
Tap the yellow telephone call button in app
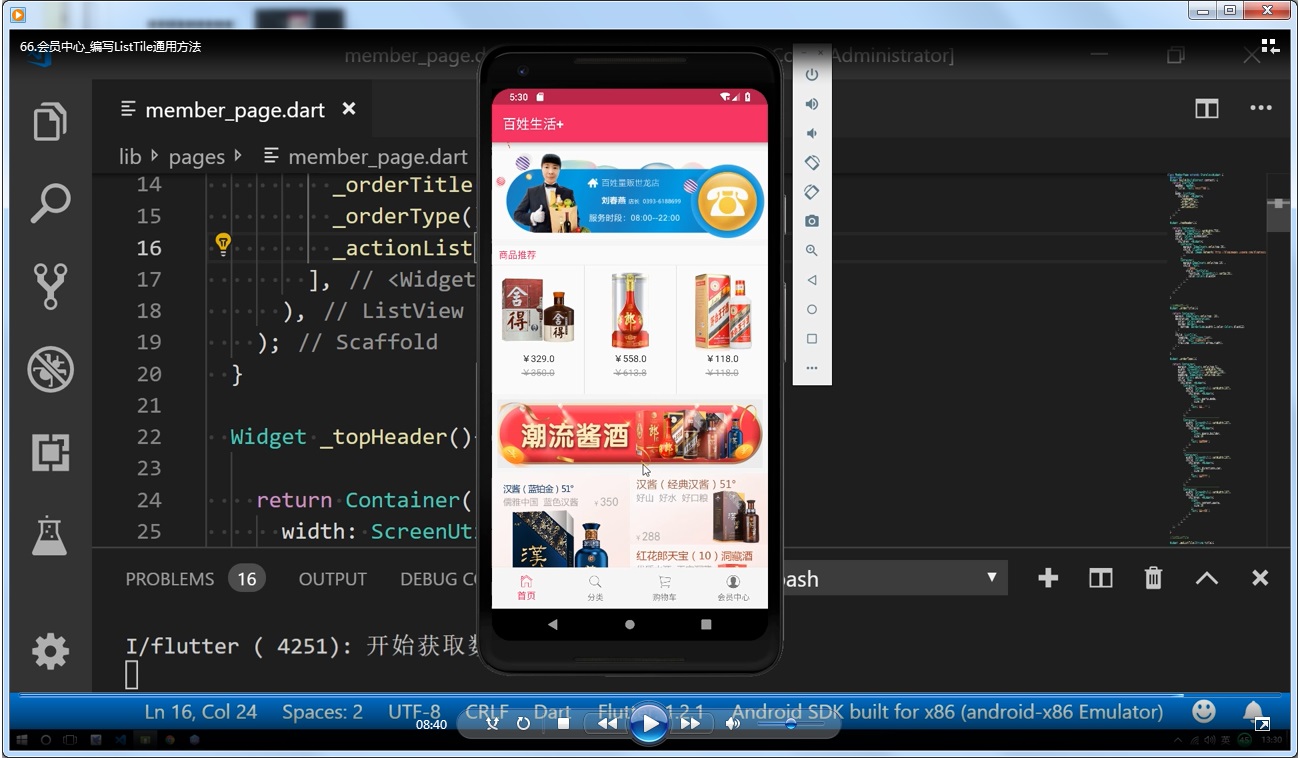(727, 201)
